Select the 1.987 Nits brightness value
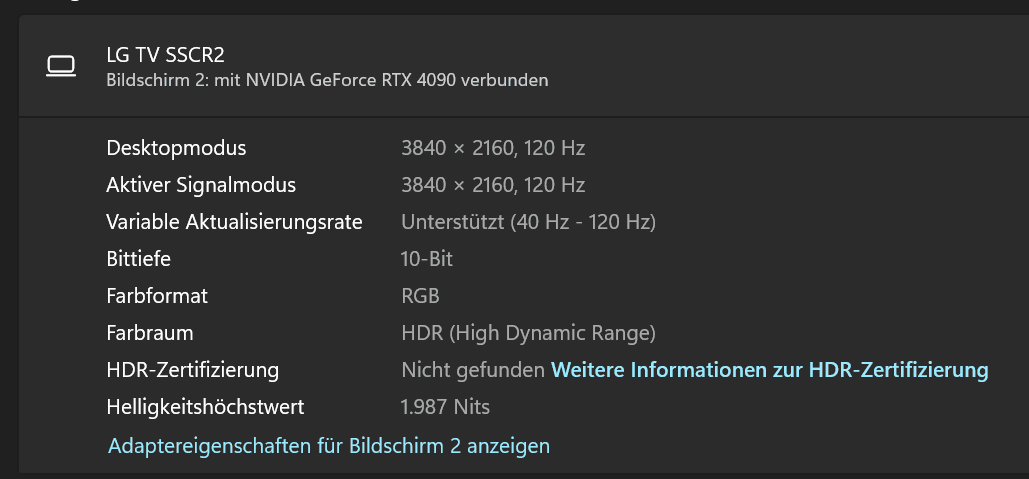This screenshot has width=1029, height=479. pyautogui.click(x=445, y=407)
